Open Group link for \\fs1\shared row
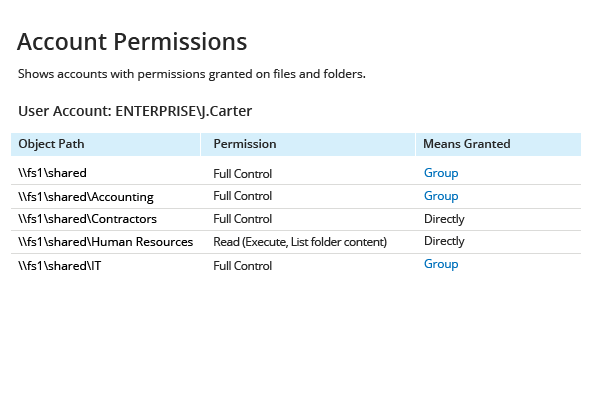Viewport: 590px width, 395px height. tap(441, 173)
